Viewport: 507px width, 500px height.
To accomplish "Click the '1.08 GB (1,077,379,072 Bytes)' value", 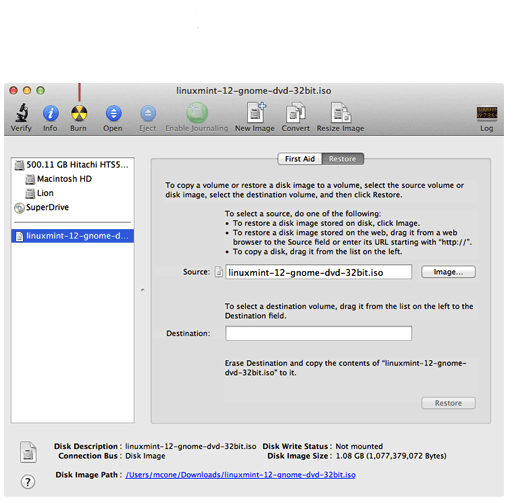I will (x=391, y=456).
